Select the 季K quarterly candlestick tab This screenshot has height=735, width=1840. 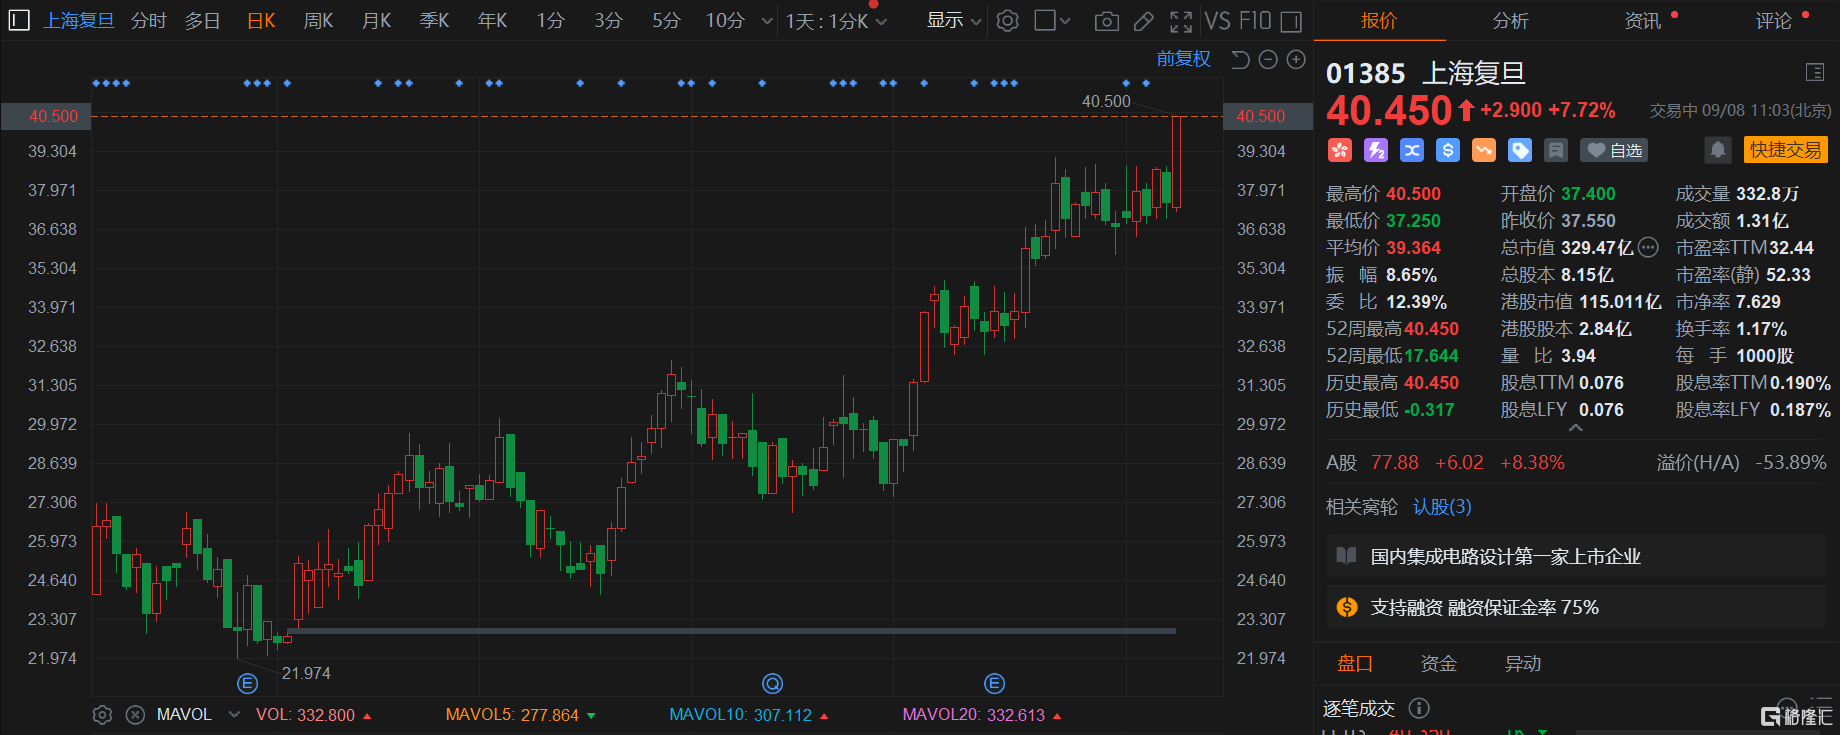pos(435,21)
